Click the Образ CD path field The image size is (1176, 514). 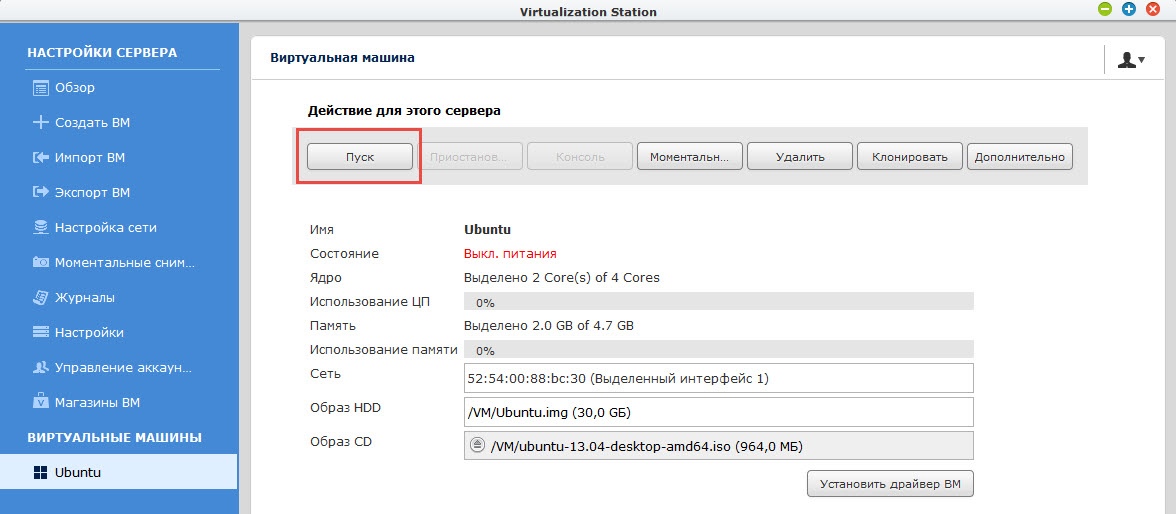point(718,445)
